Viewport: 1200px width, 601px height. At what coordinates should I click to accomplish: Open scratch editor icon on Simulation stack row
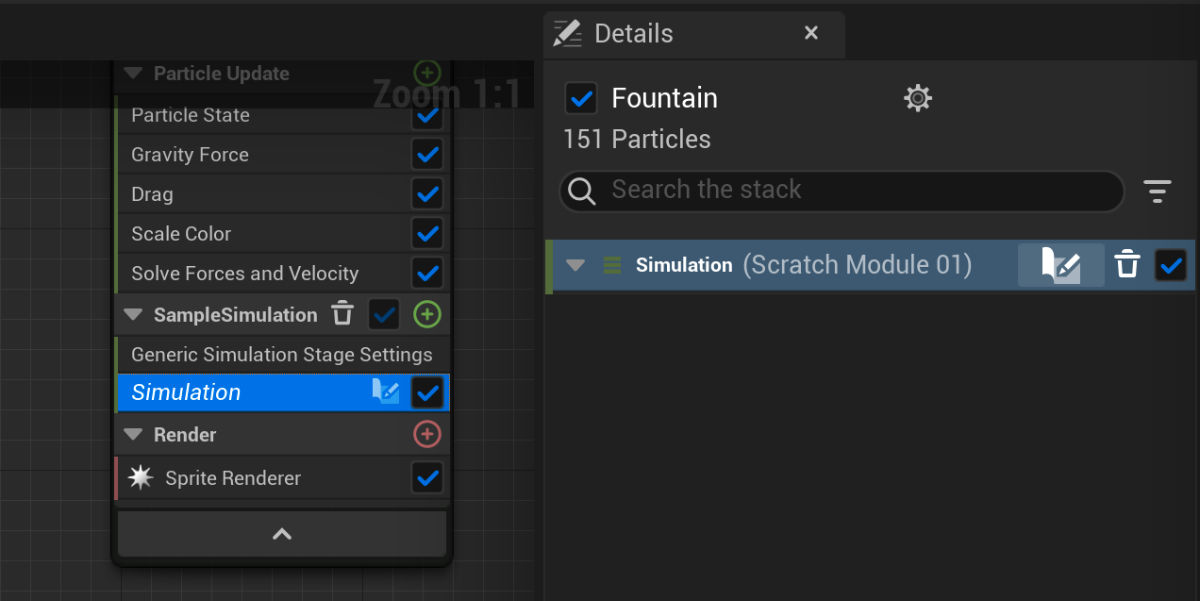pyautogui.click(x=385, y=392)
